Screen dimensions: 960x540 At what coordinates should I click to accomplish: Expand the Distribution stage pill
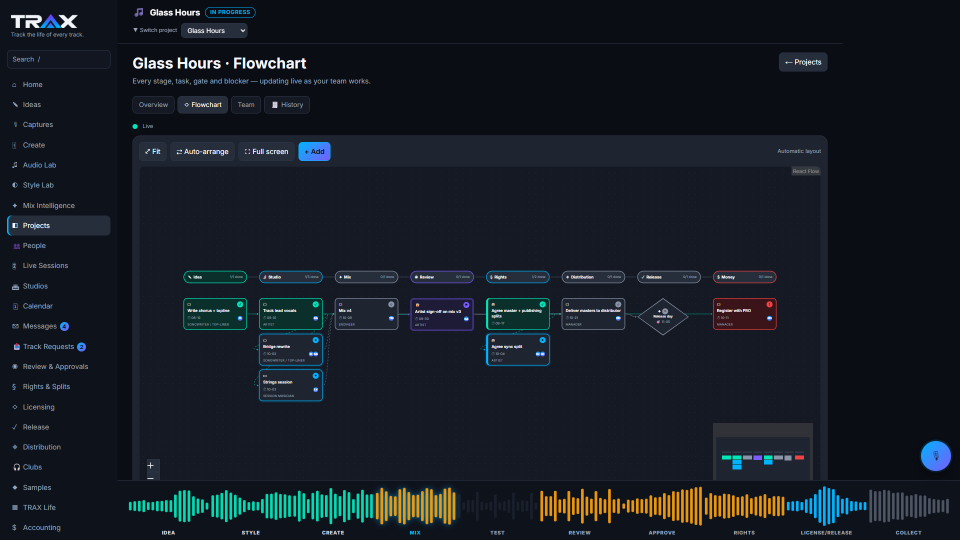[593, 277]
